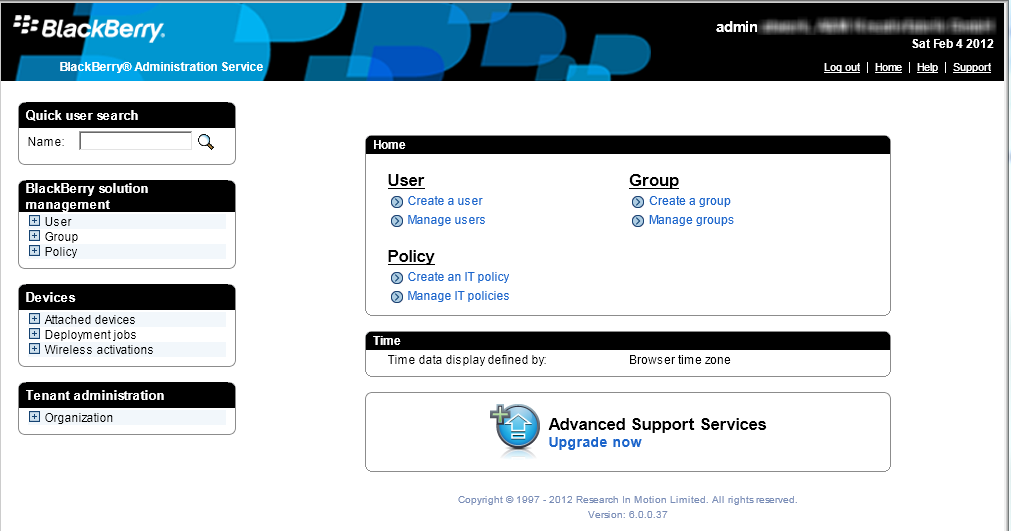Select Organization tree label
Image resolution: width=1011 pixels, height=531 pixels.
pos(79,418)
